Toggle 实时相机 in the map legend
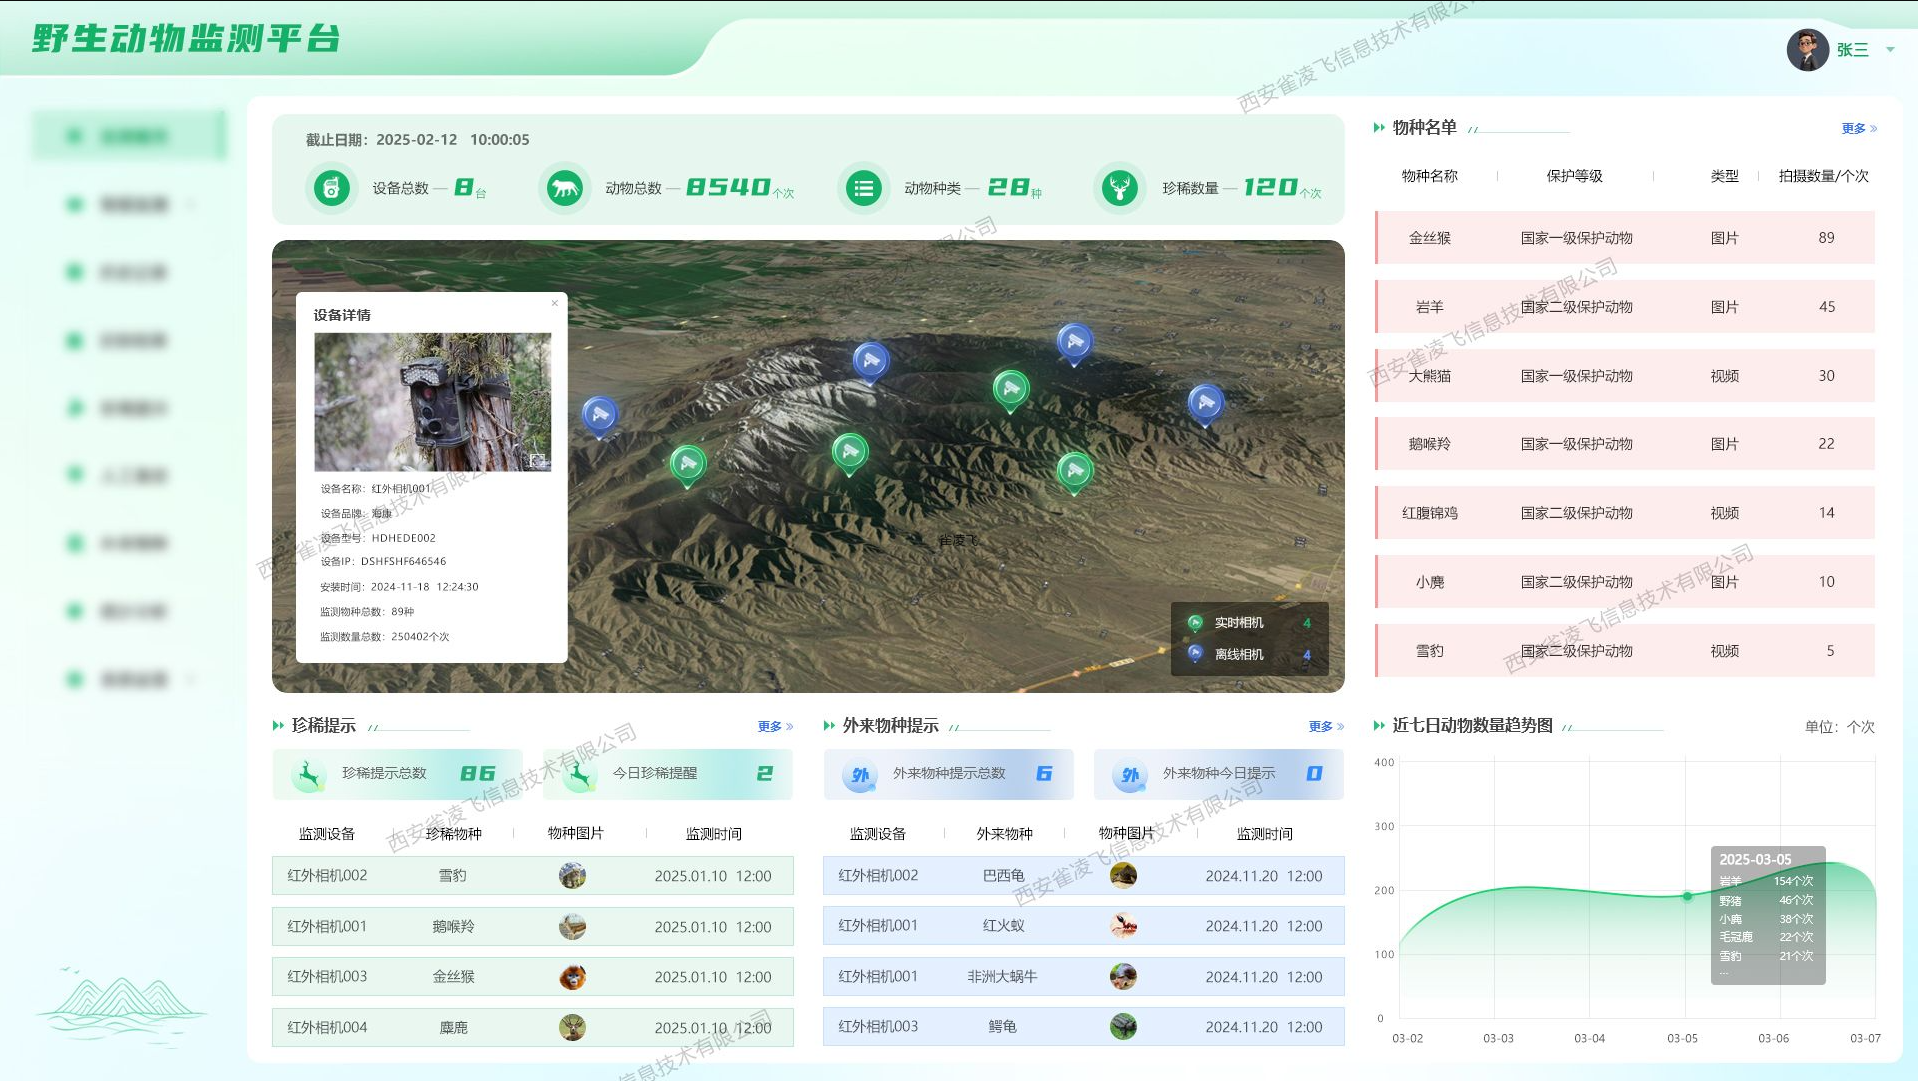1918x1081 pixels. click(x=1238, y=623)
